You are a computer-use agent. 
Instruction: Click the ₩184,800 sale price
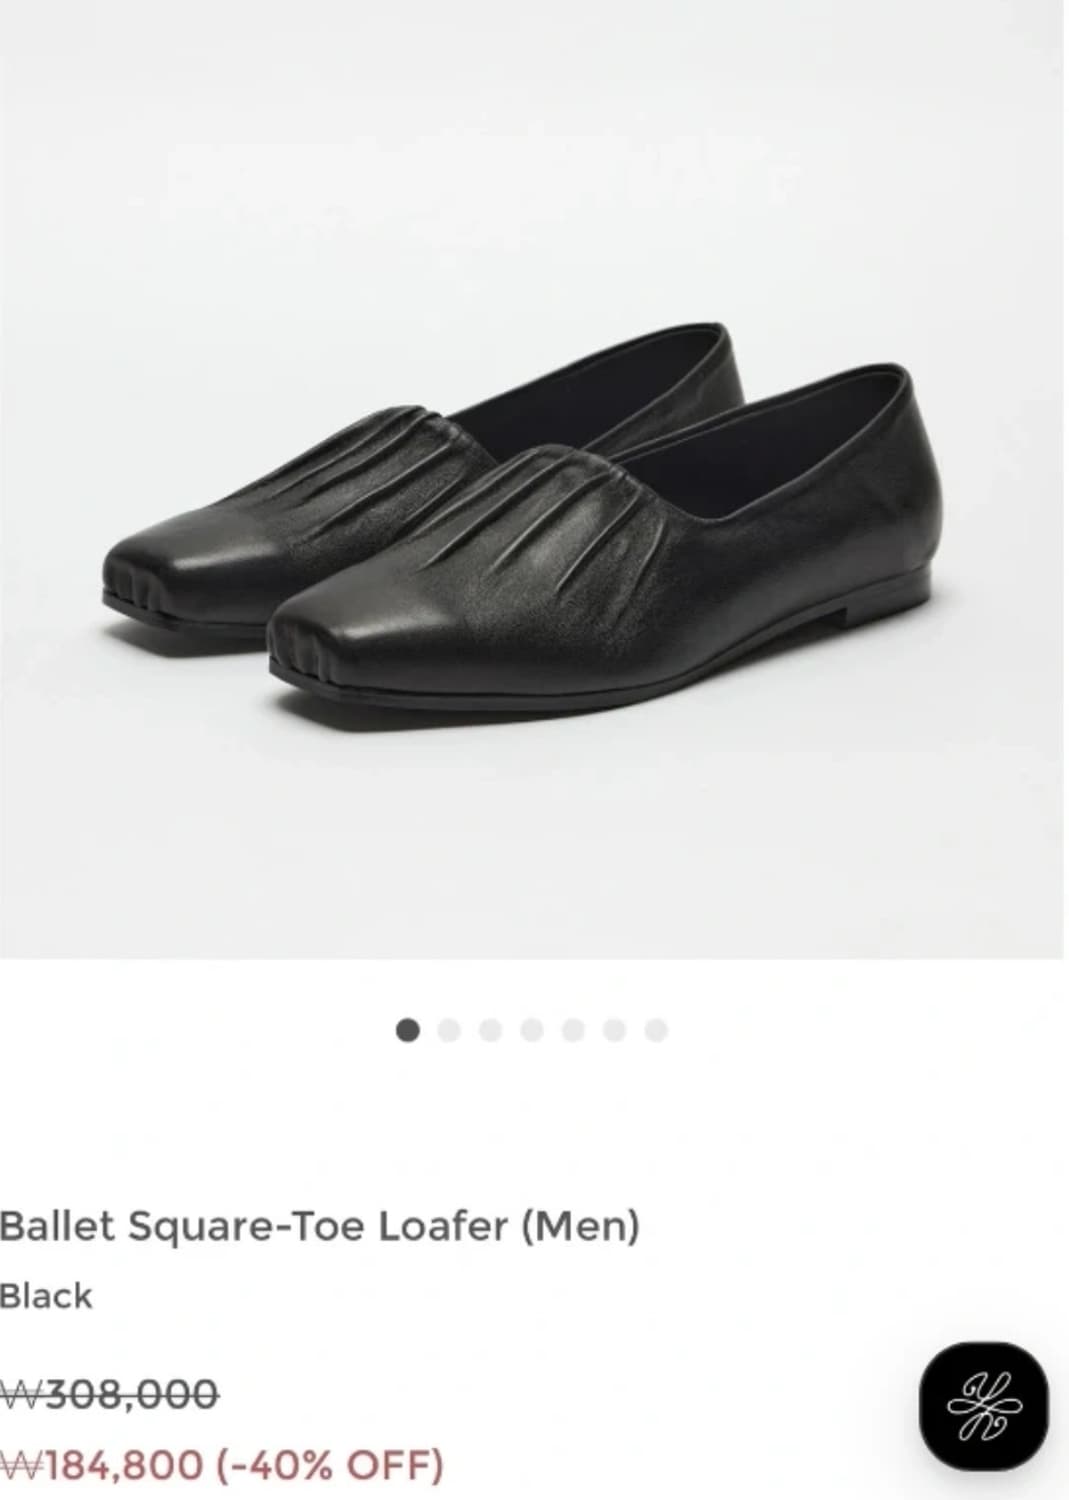[x=101, y=1466]
